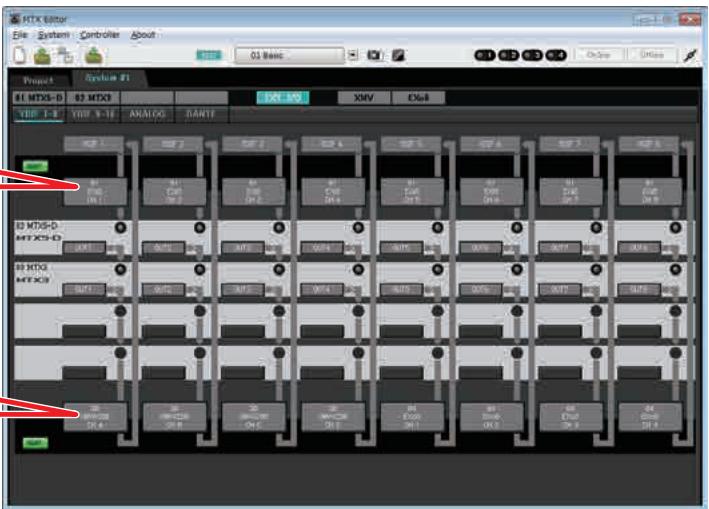Open MTX5-D OUT1 selector in YDIF 1 column
The width and height of the screenshot is (709, 509).
click(x=84, y=248)
